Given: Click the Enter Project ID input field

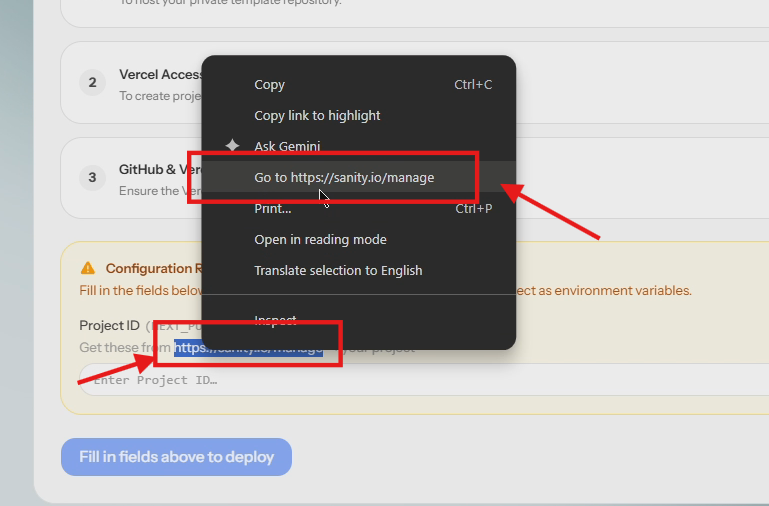Looking at the screenshot, I should click(x=424, y=380).
